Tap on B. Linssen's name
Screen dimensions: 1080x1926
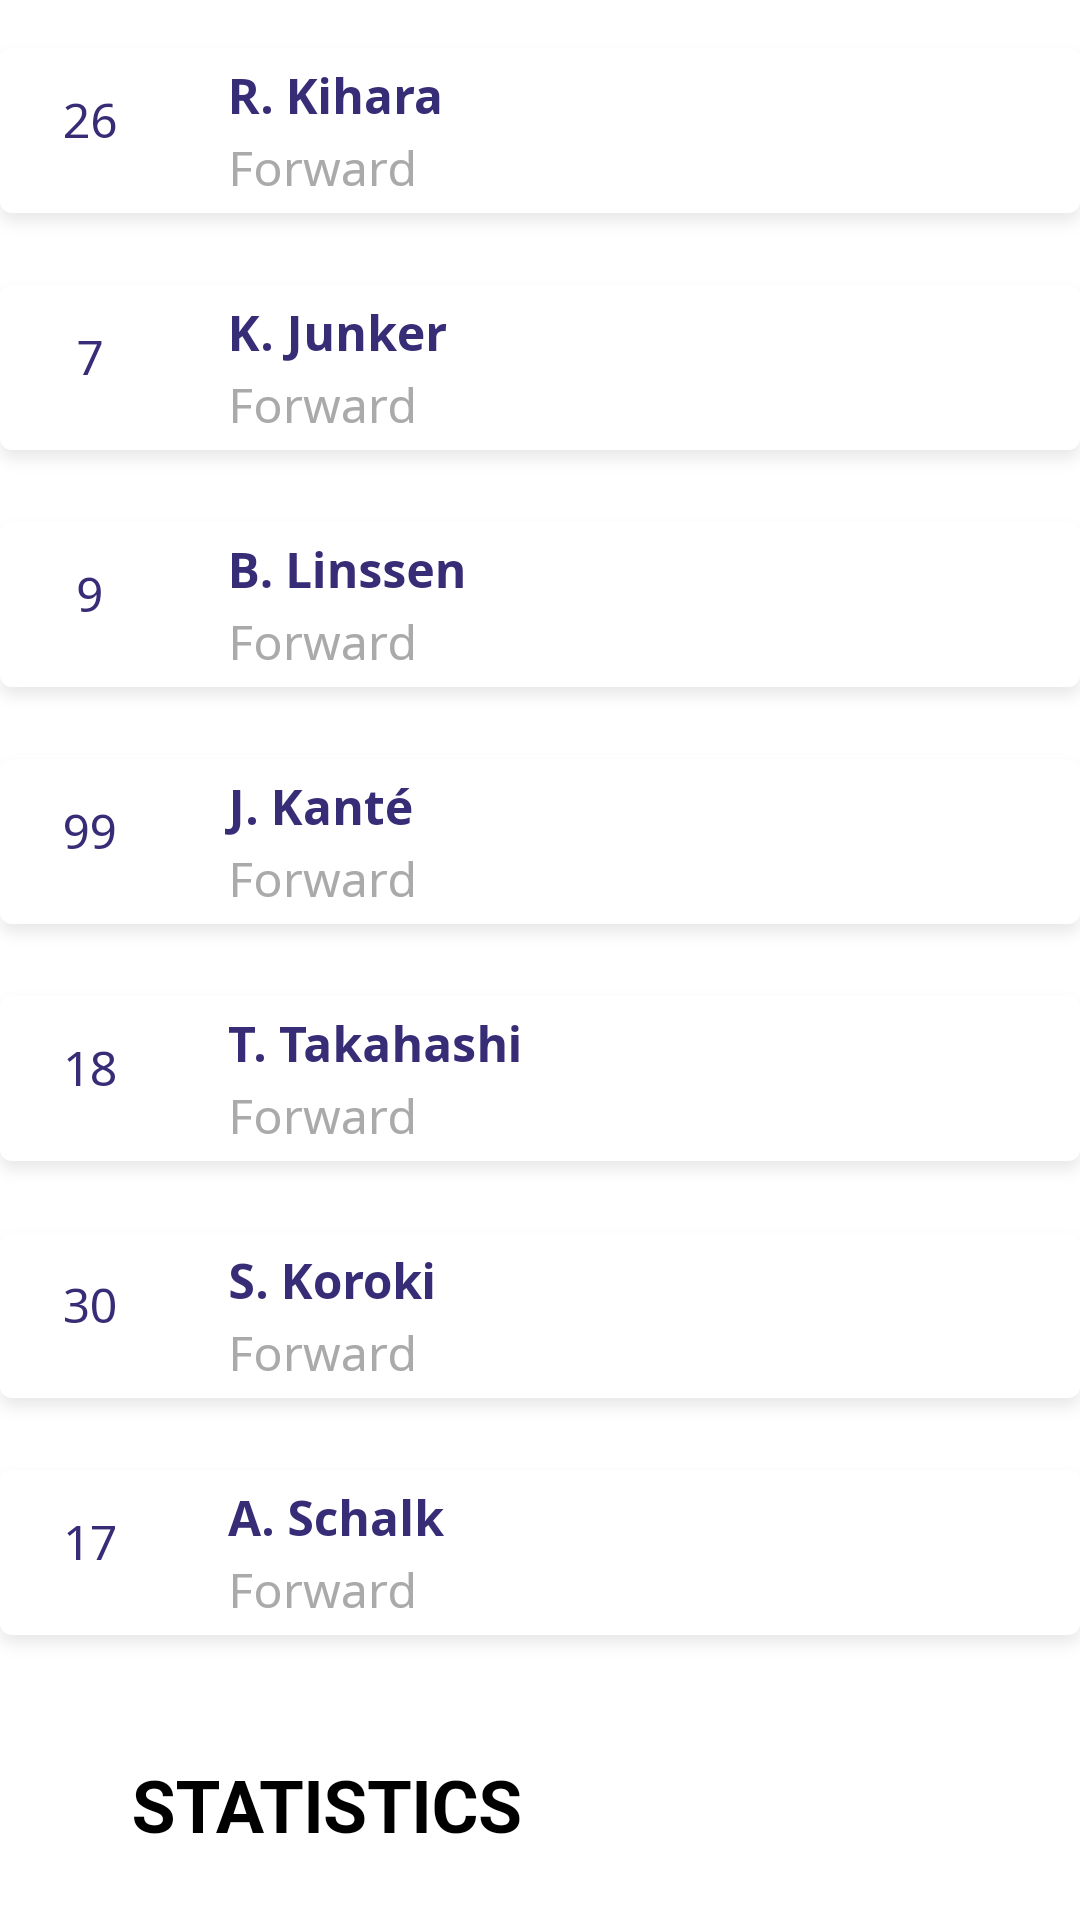pos(346,571)
